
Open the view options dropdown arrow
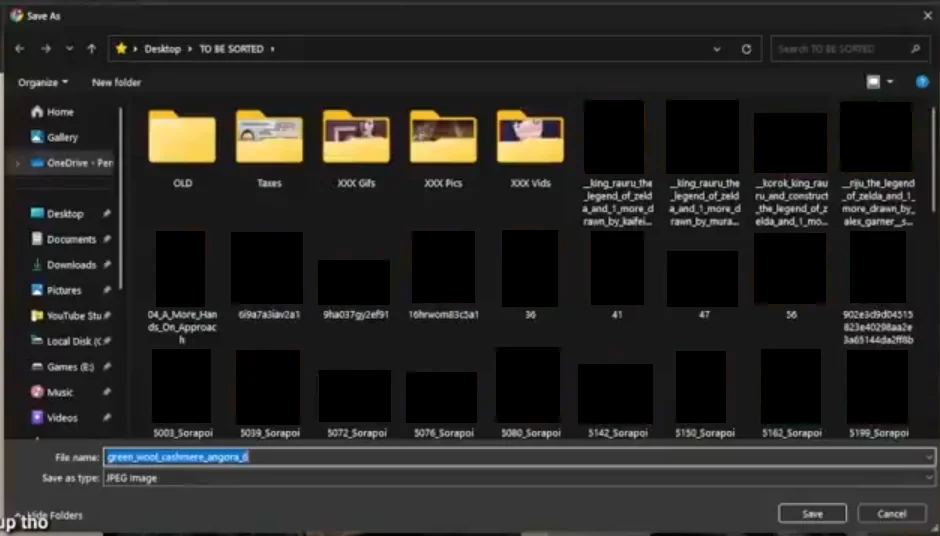(890, 82)
